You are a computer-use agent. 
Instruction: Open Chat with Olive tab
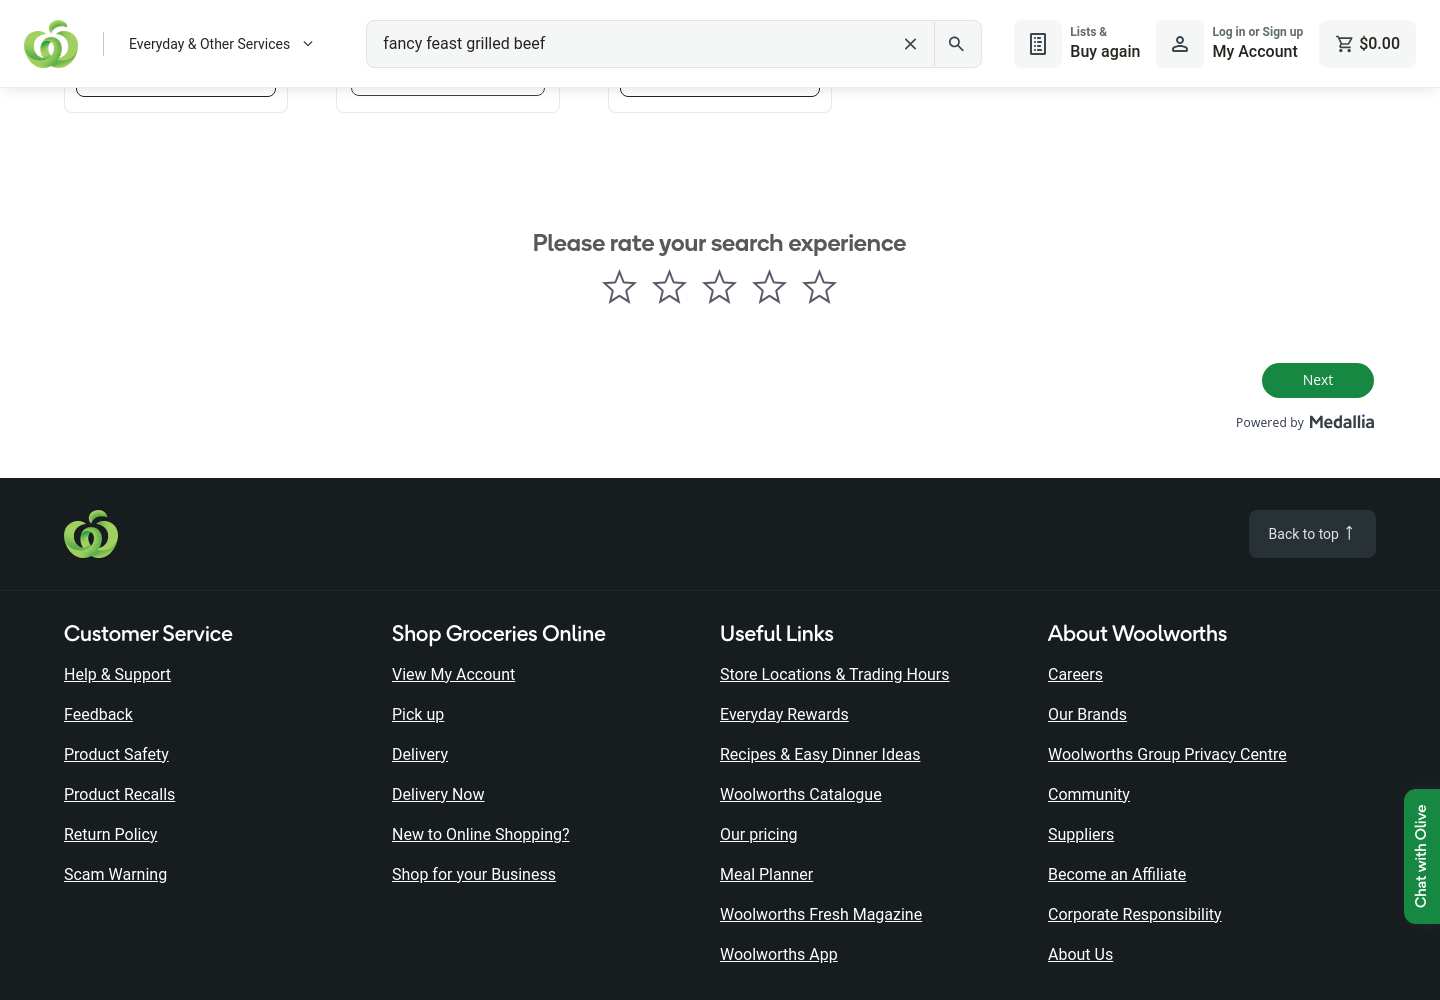coord(1422,856)
